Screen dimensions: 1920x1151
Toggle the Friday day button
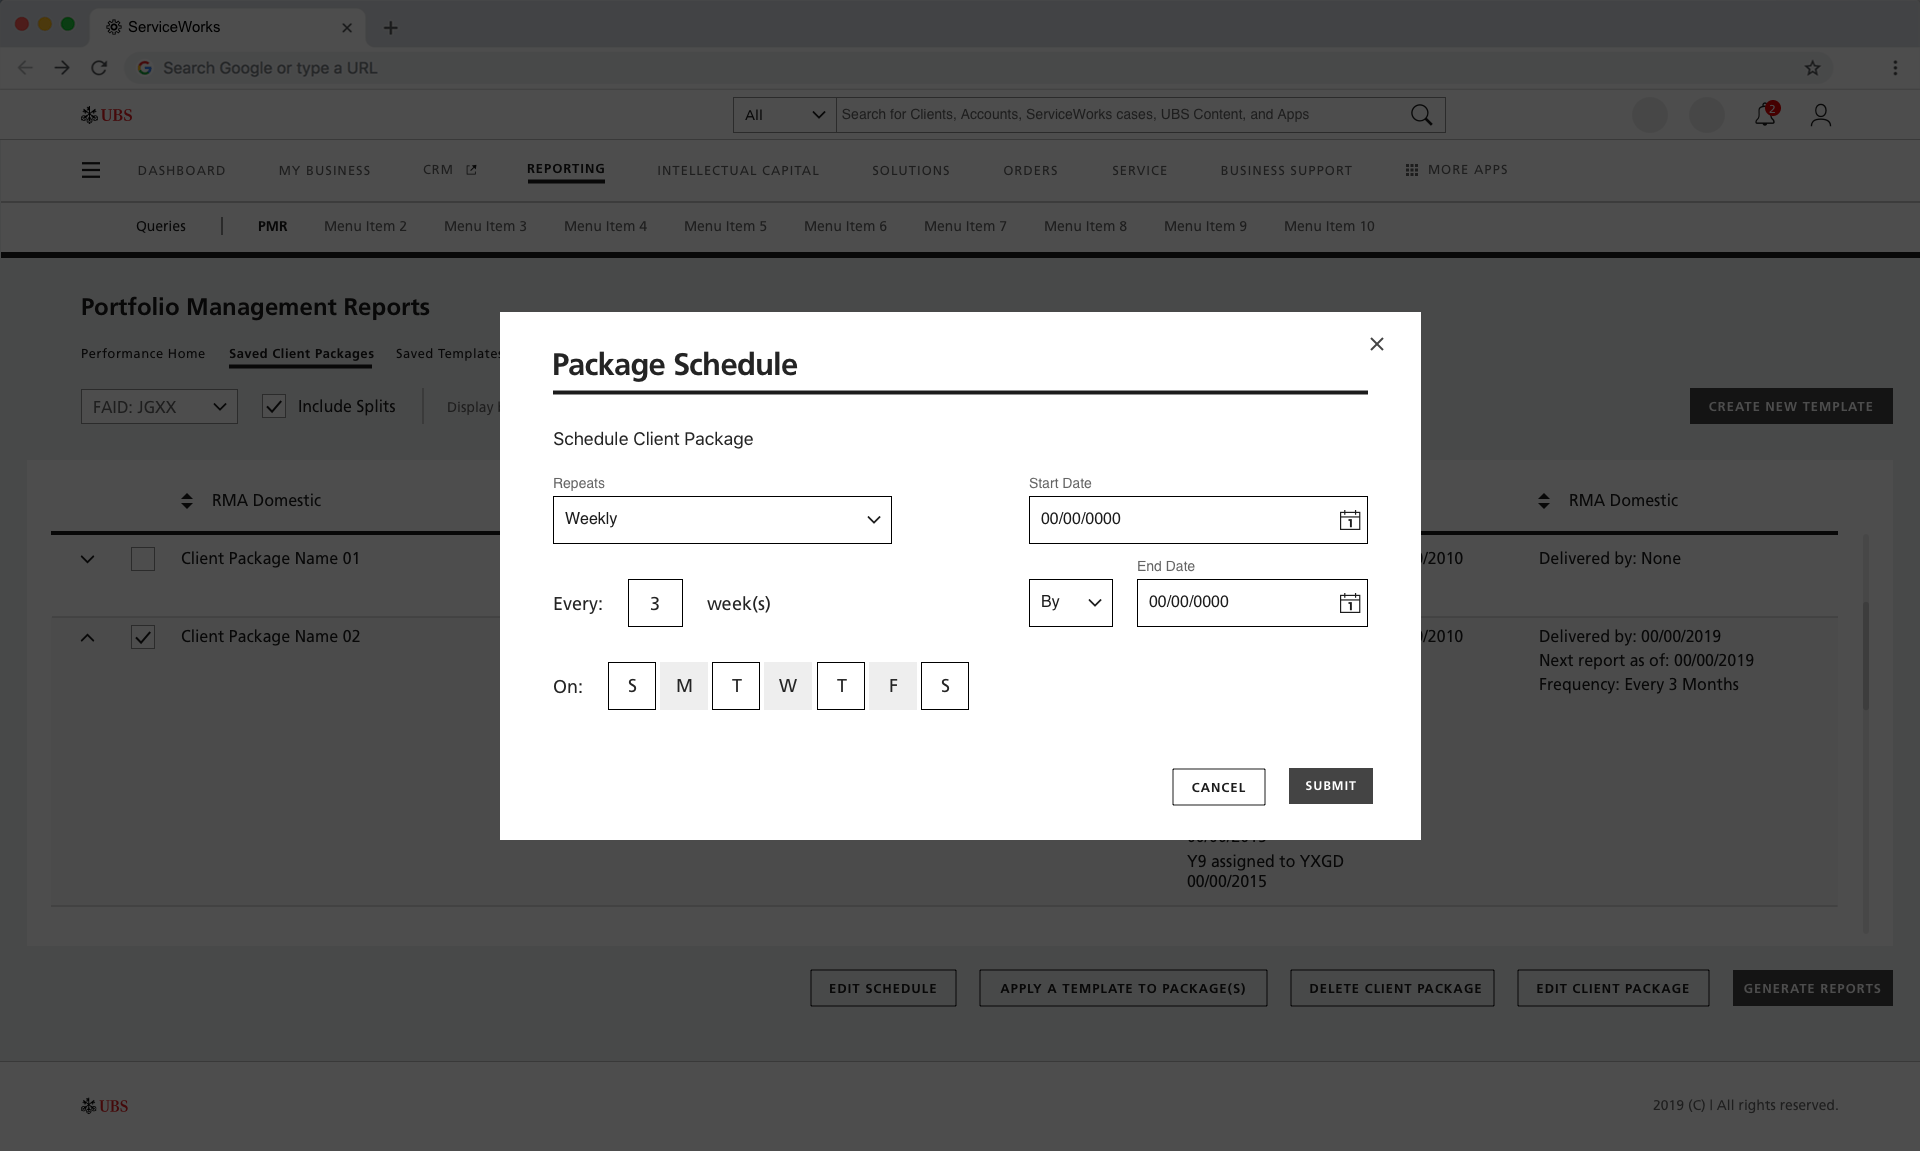tap(893, 686)
